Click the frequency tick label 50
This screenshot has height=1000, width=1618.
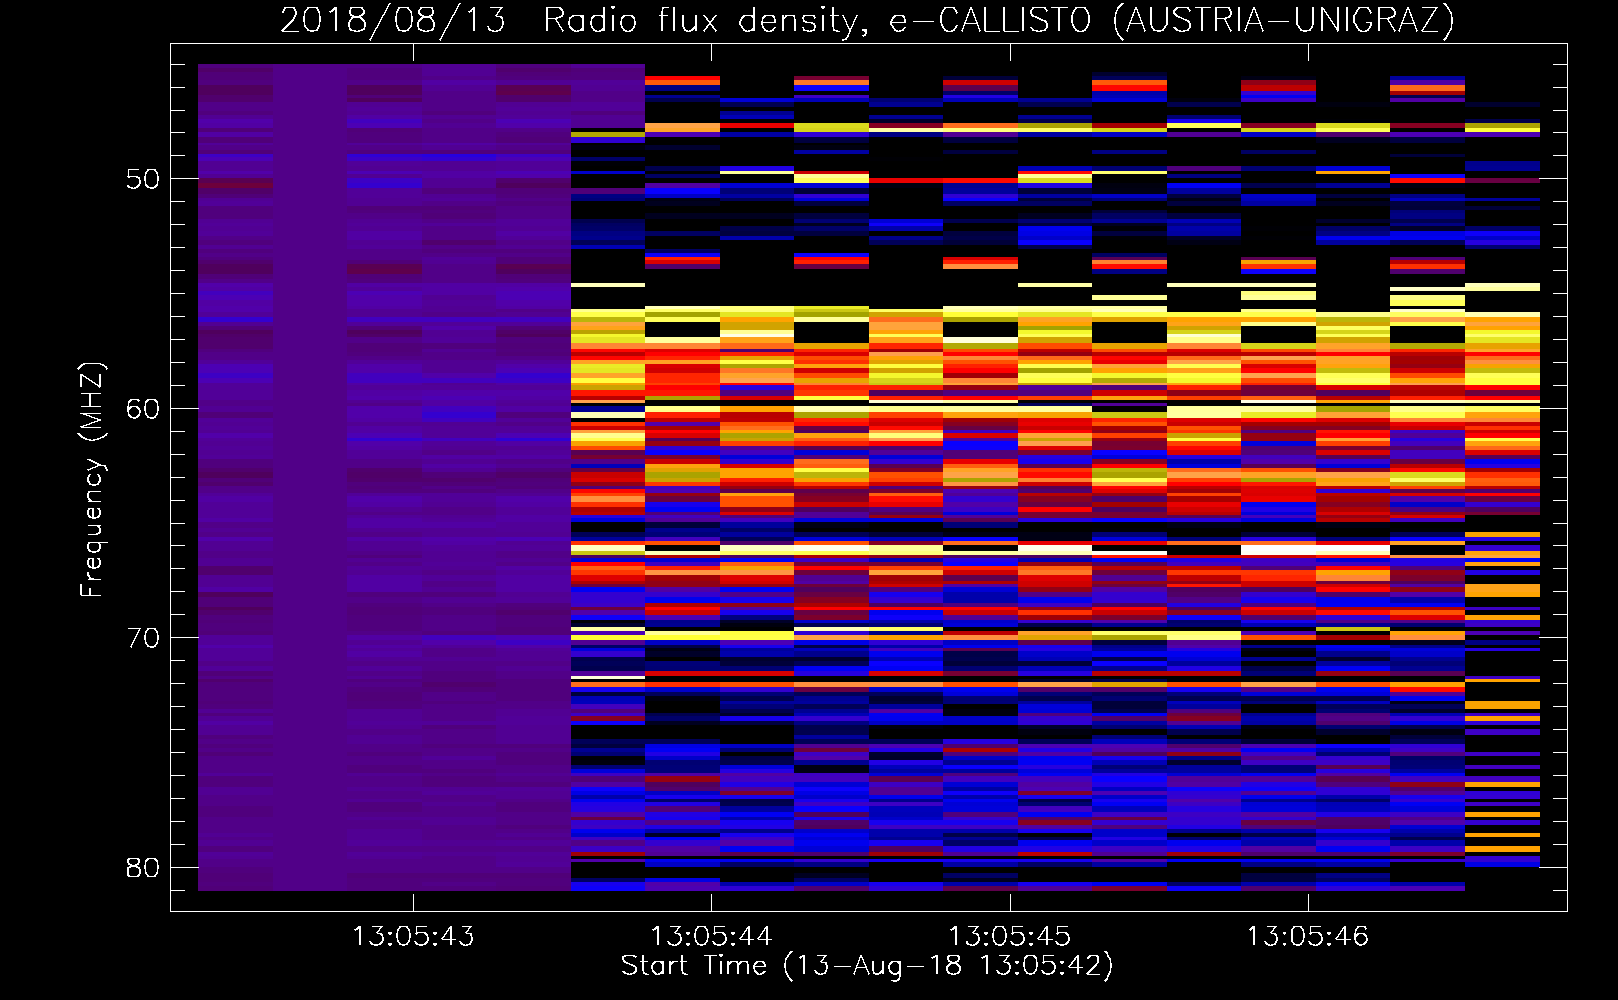143,179
